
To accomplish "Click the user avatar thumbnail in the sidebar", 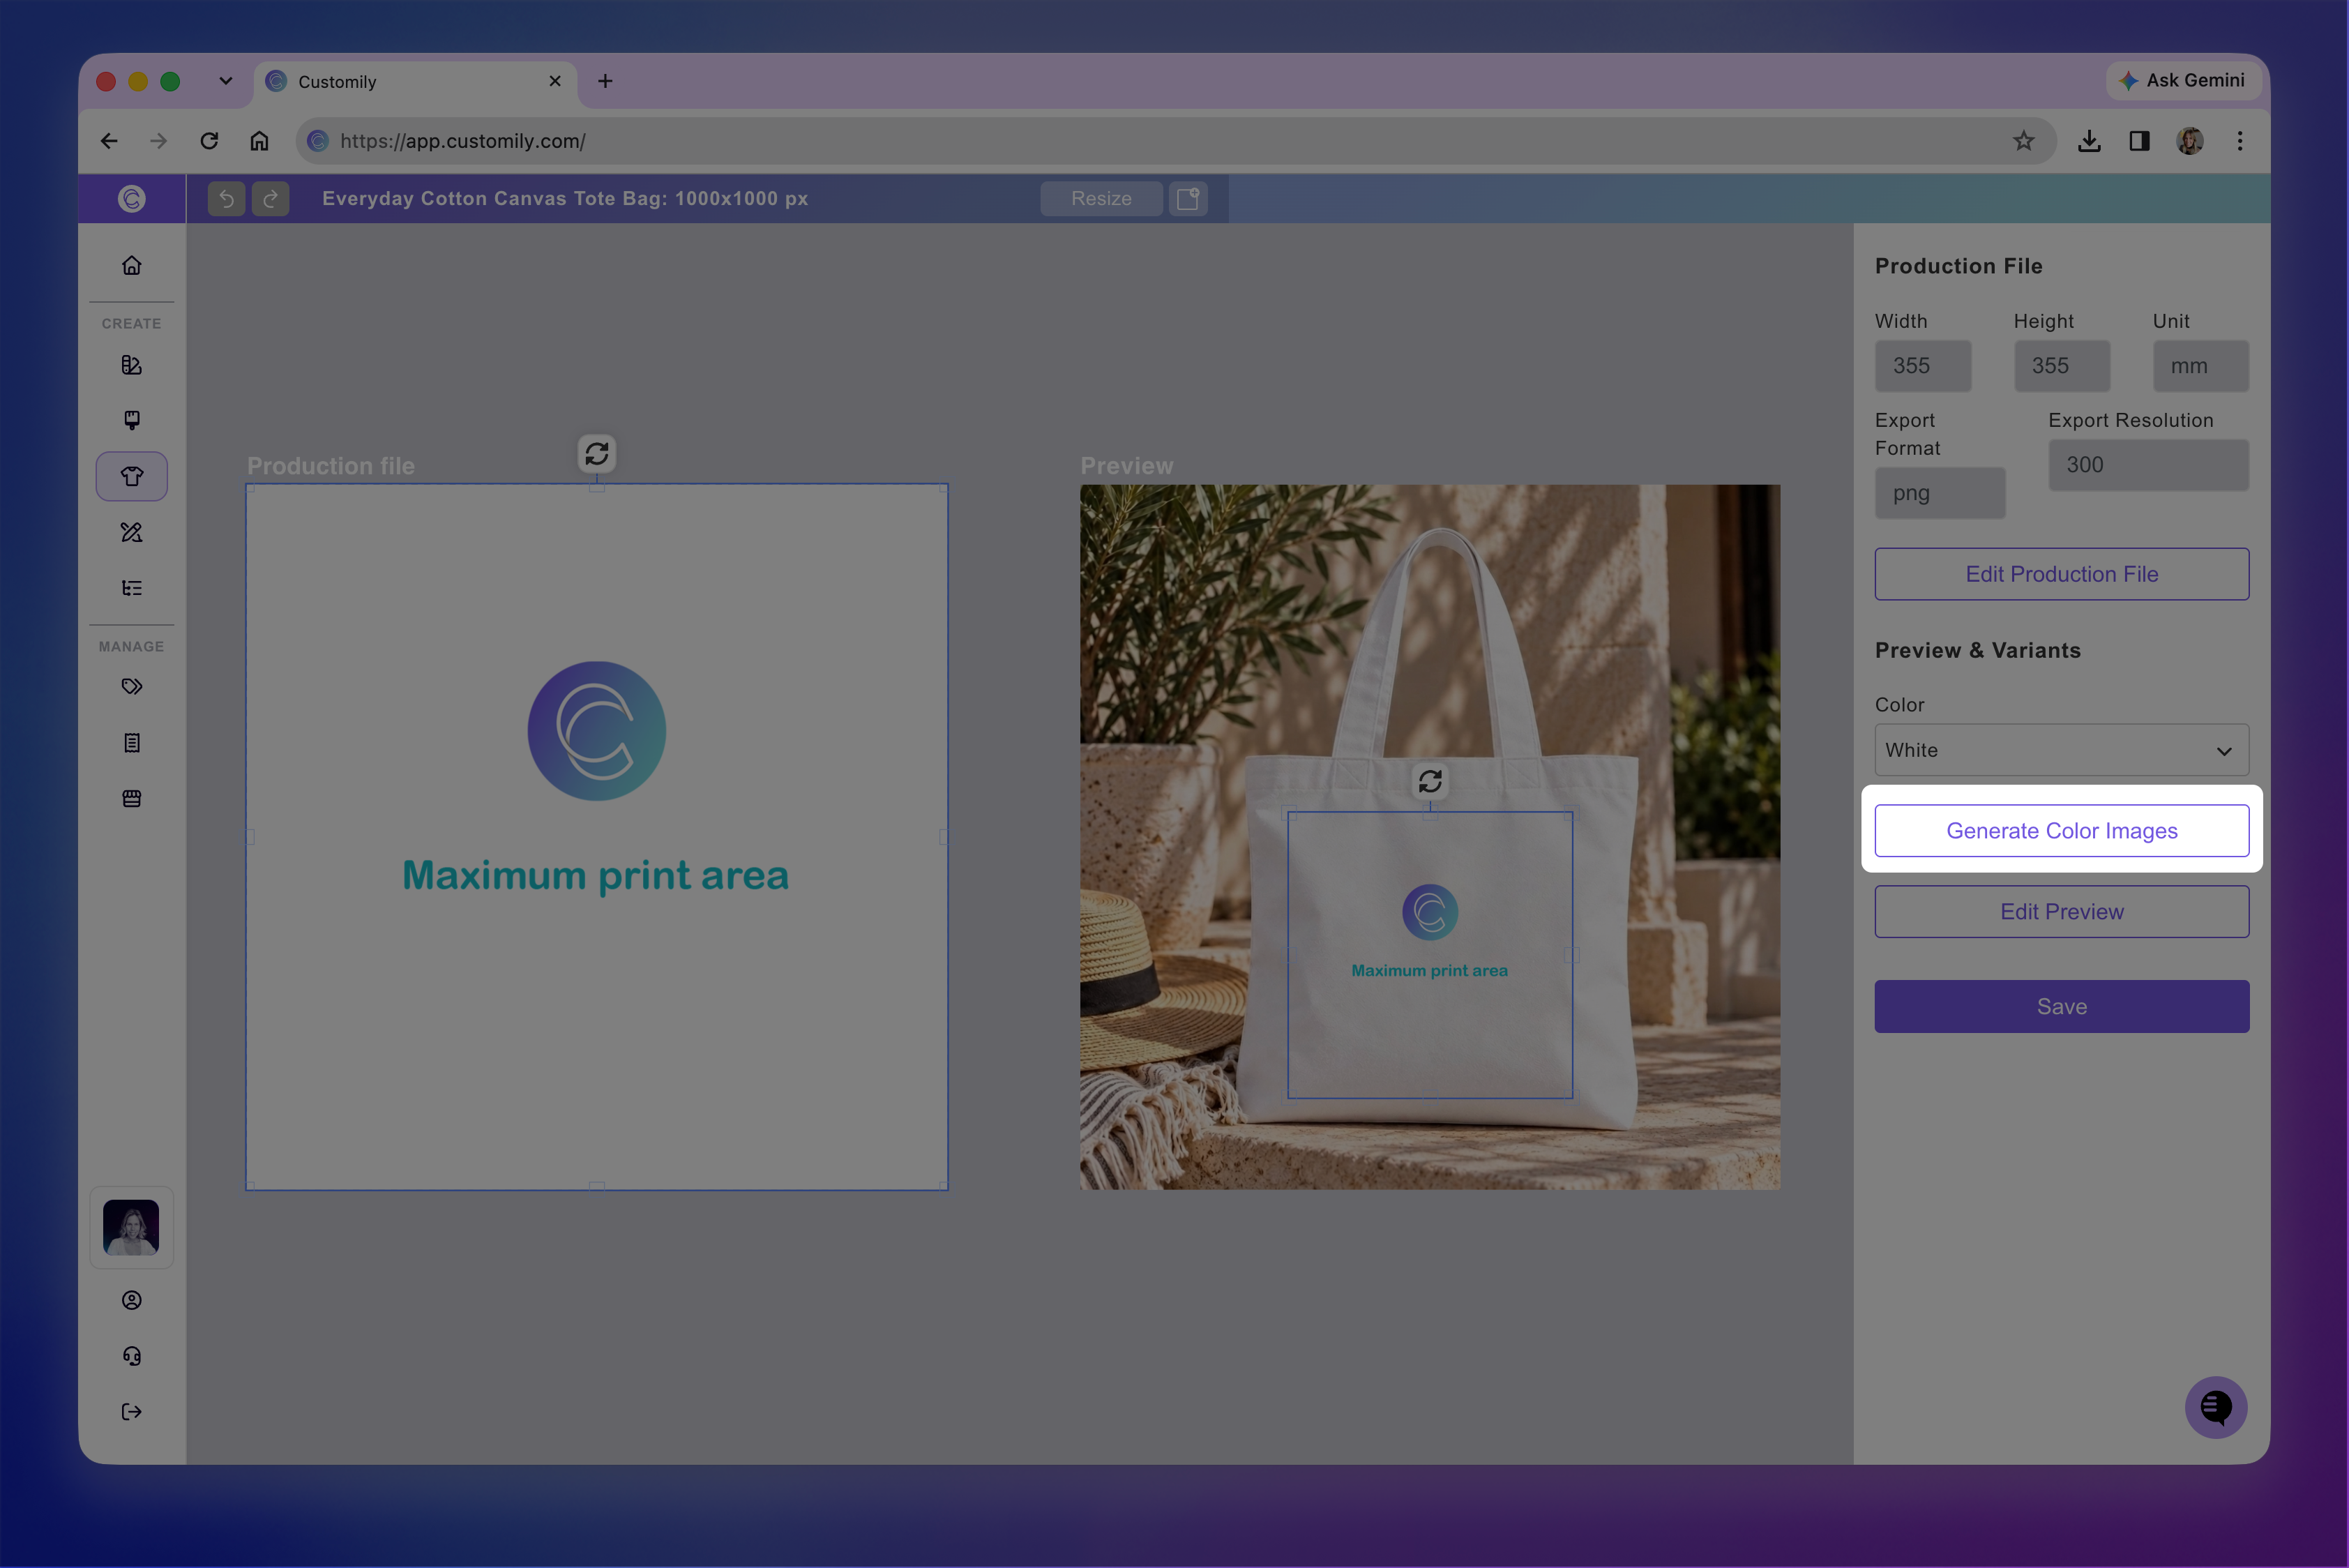I will (131, 1228).
